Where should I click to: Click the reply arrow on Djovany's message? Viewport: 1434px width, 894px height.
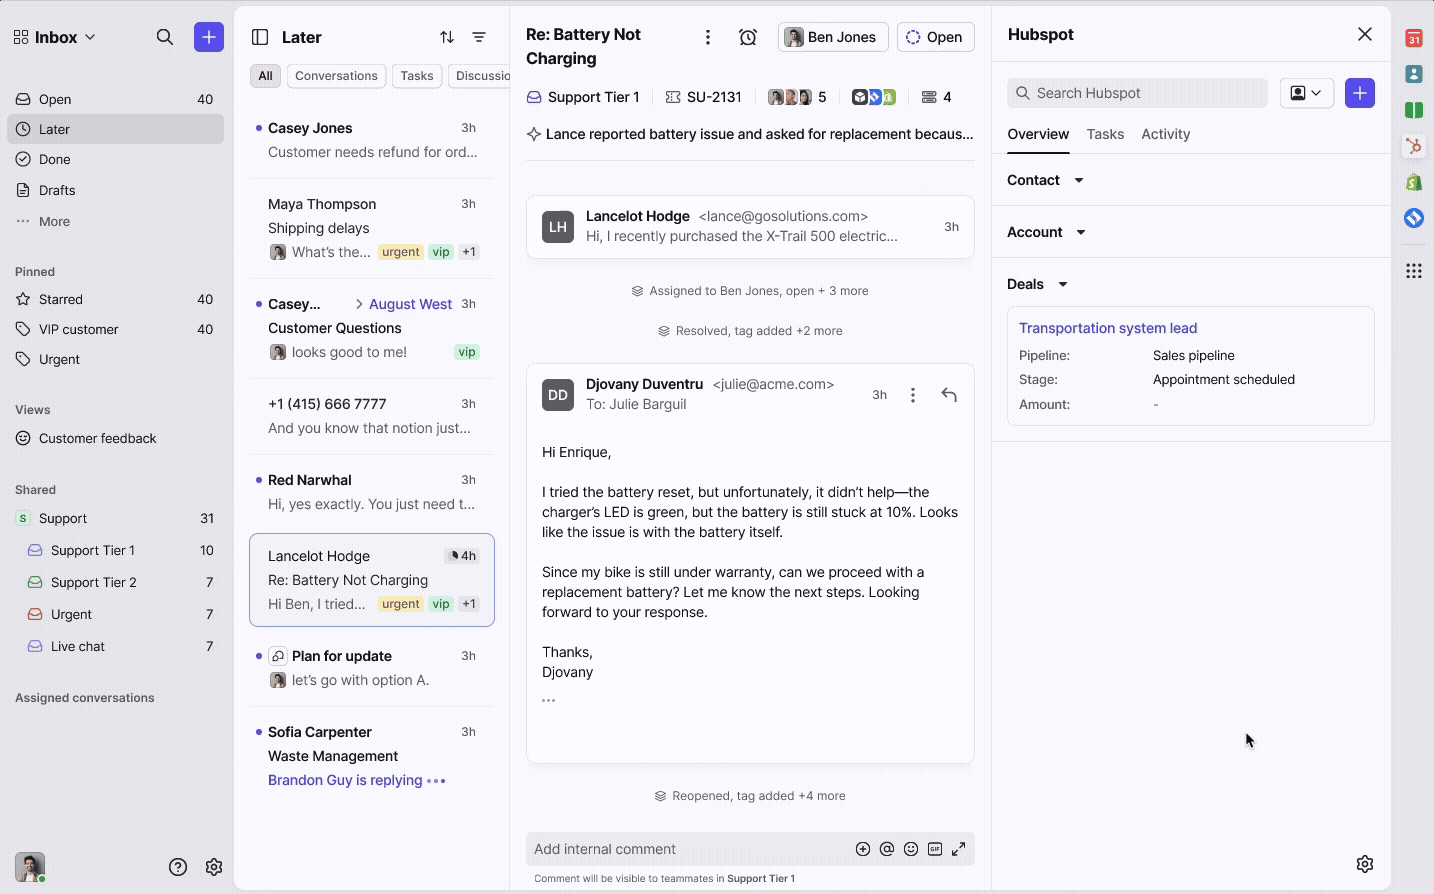(x=949, y=395)
